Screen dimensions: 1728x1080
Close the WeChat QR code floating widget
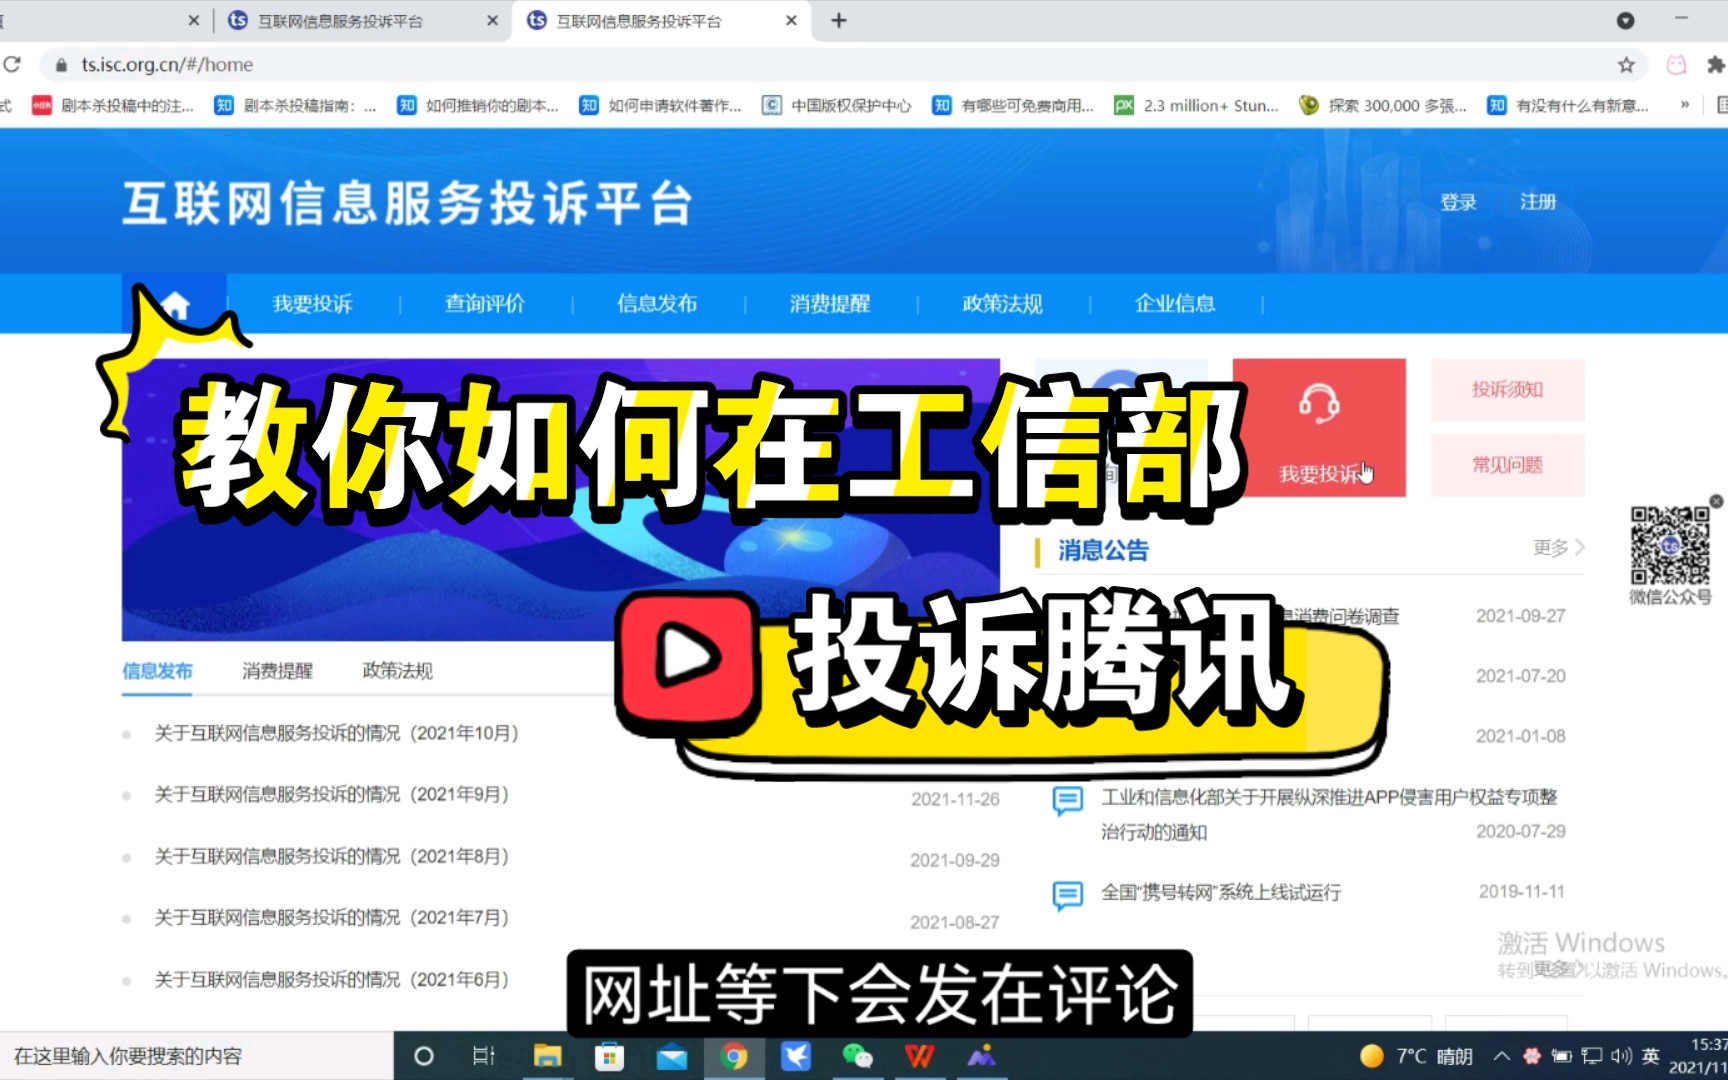coord(1716,501)
